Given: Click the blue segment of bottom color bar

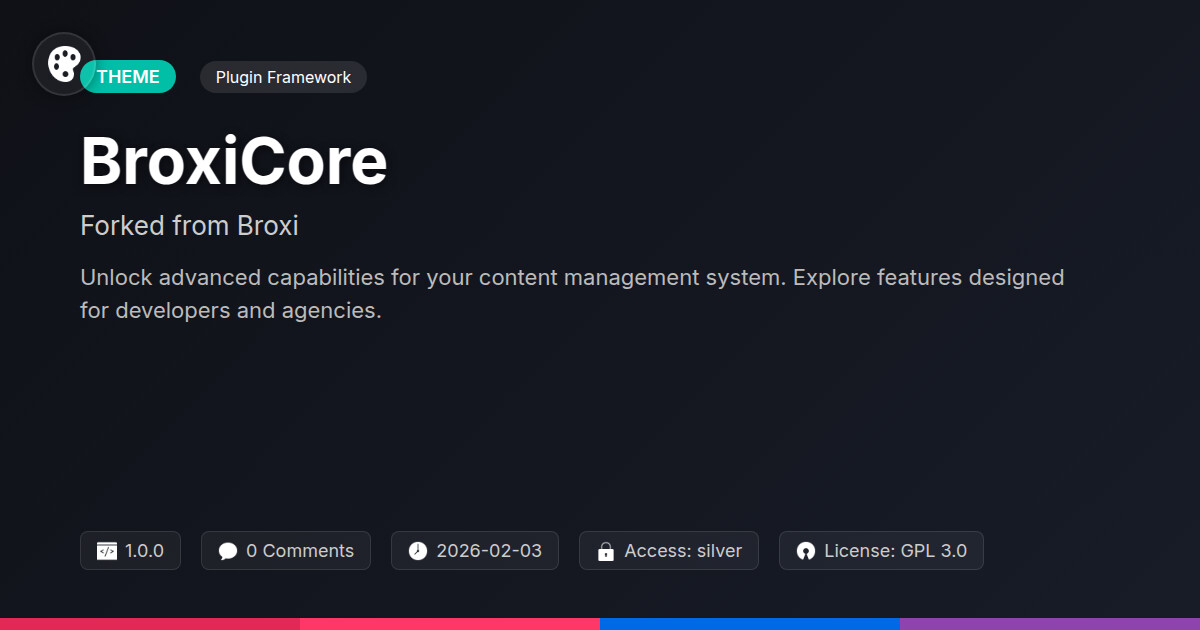Looking at the screenshot, I should click(750, 623).
